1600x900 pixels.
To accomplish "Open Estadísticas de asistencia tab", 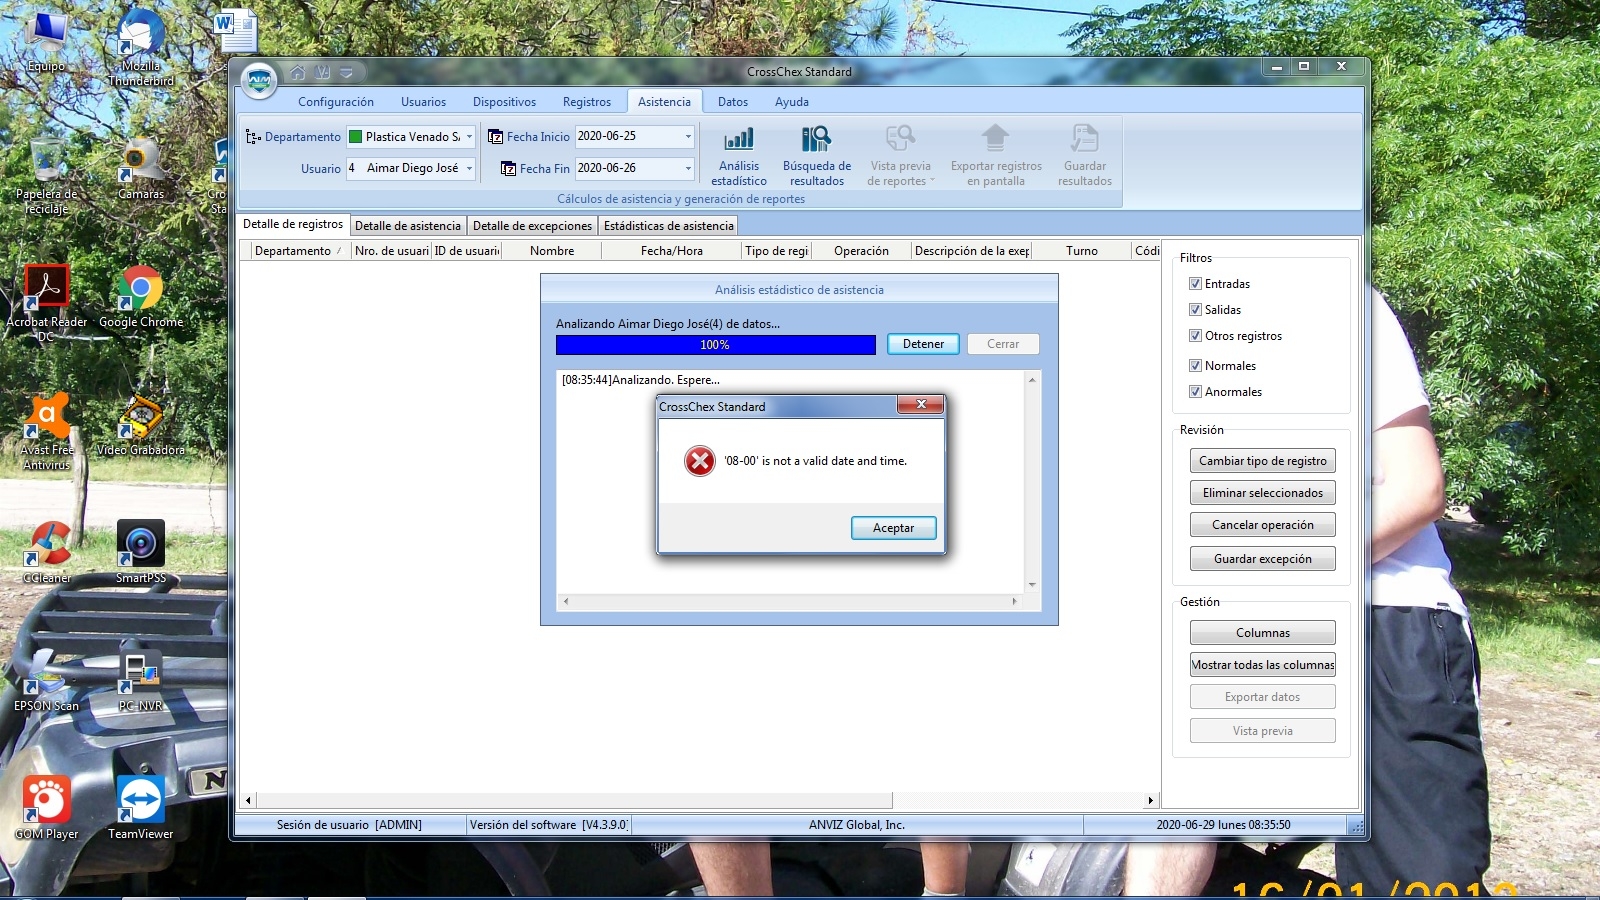I will tap(669, 226).
